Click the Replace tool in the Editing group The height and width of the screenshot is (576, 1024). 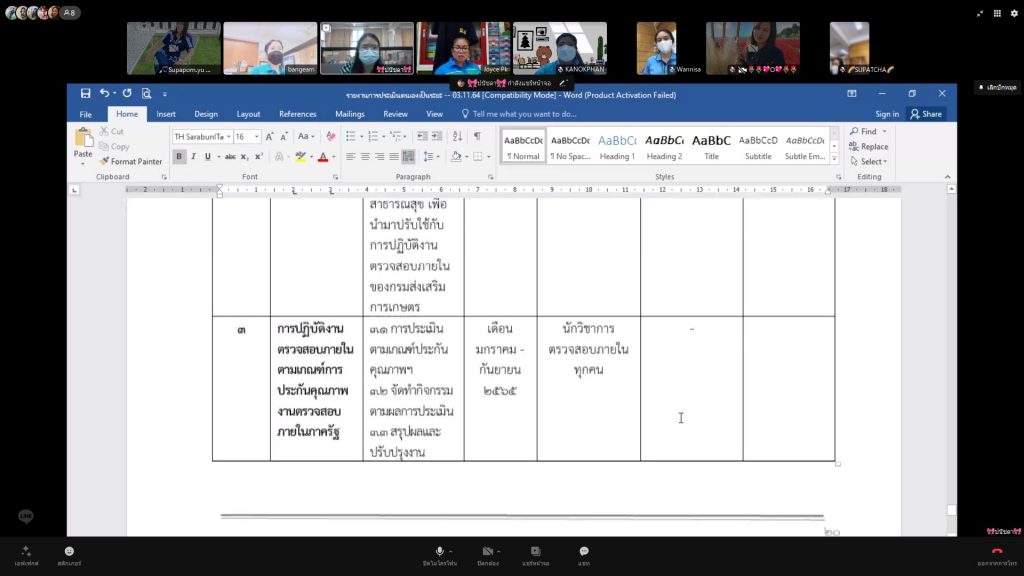click(x=868, y=146)
